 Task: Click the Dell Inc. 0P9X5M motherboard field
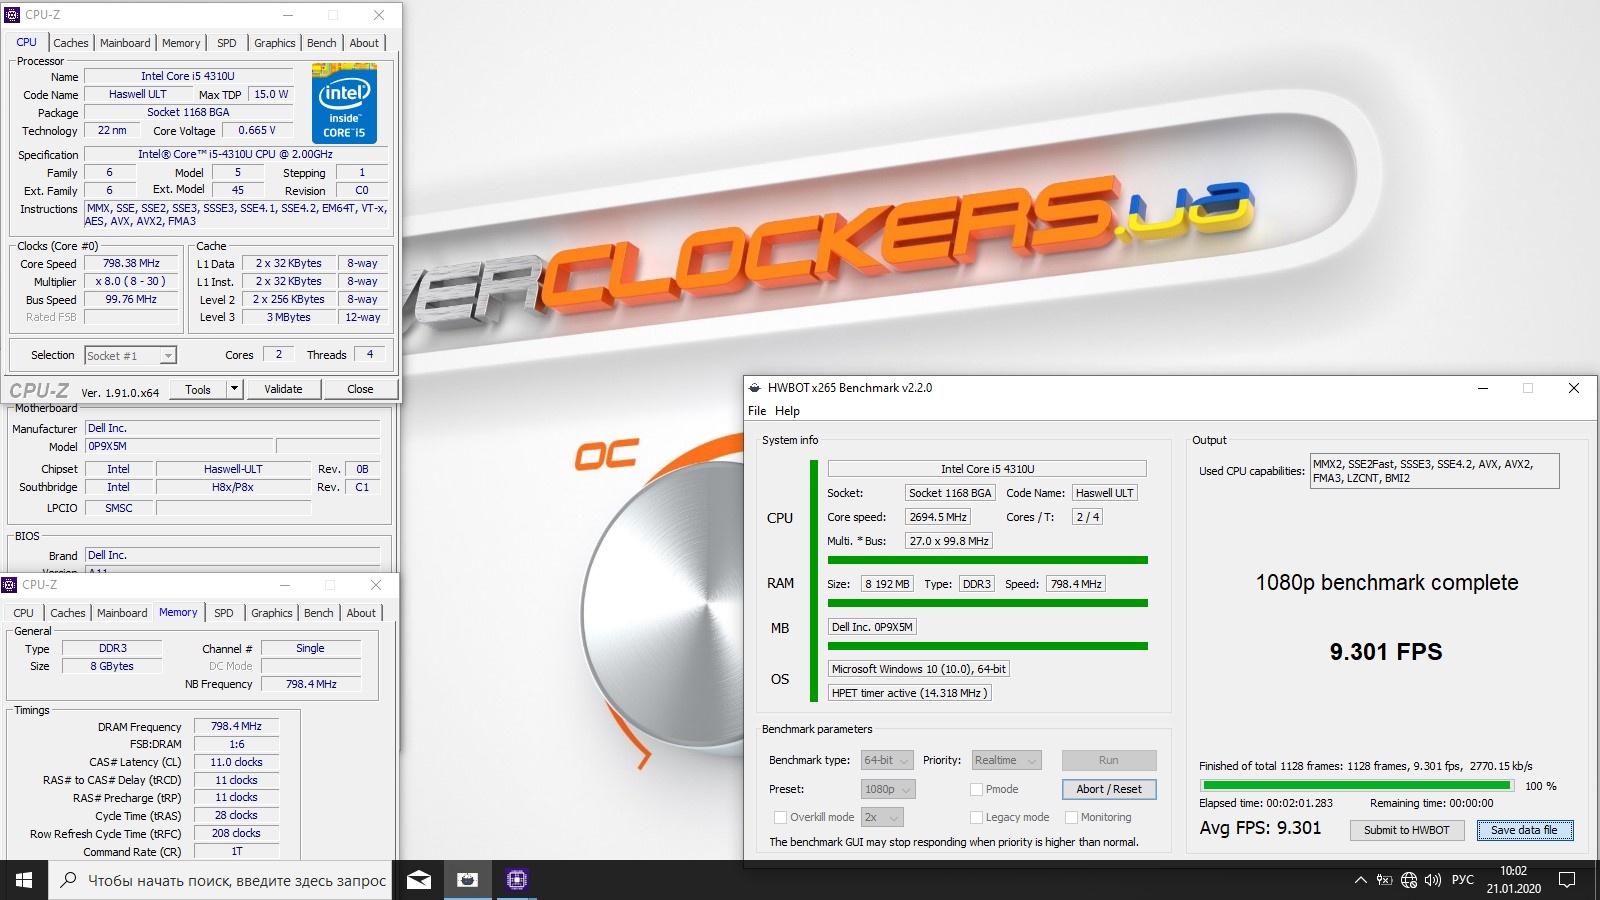point(872,627)
